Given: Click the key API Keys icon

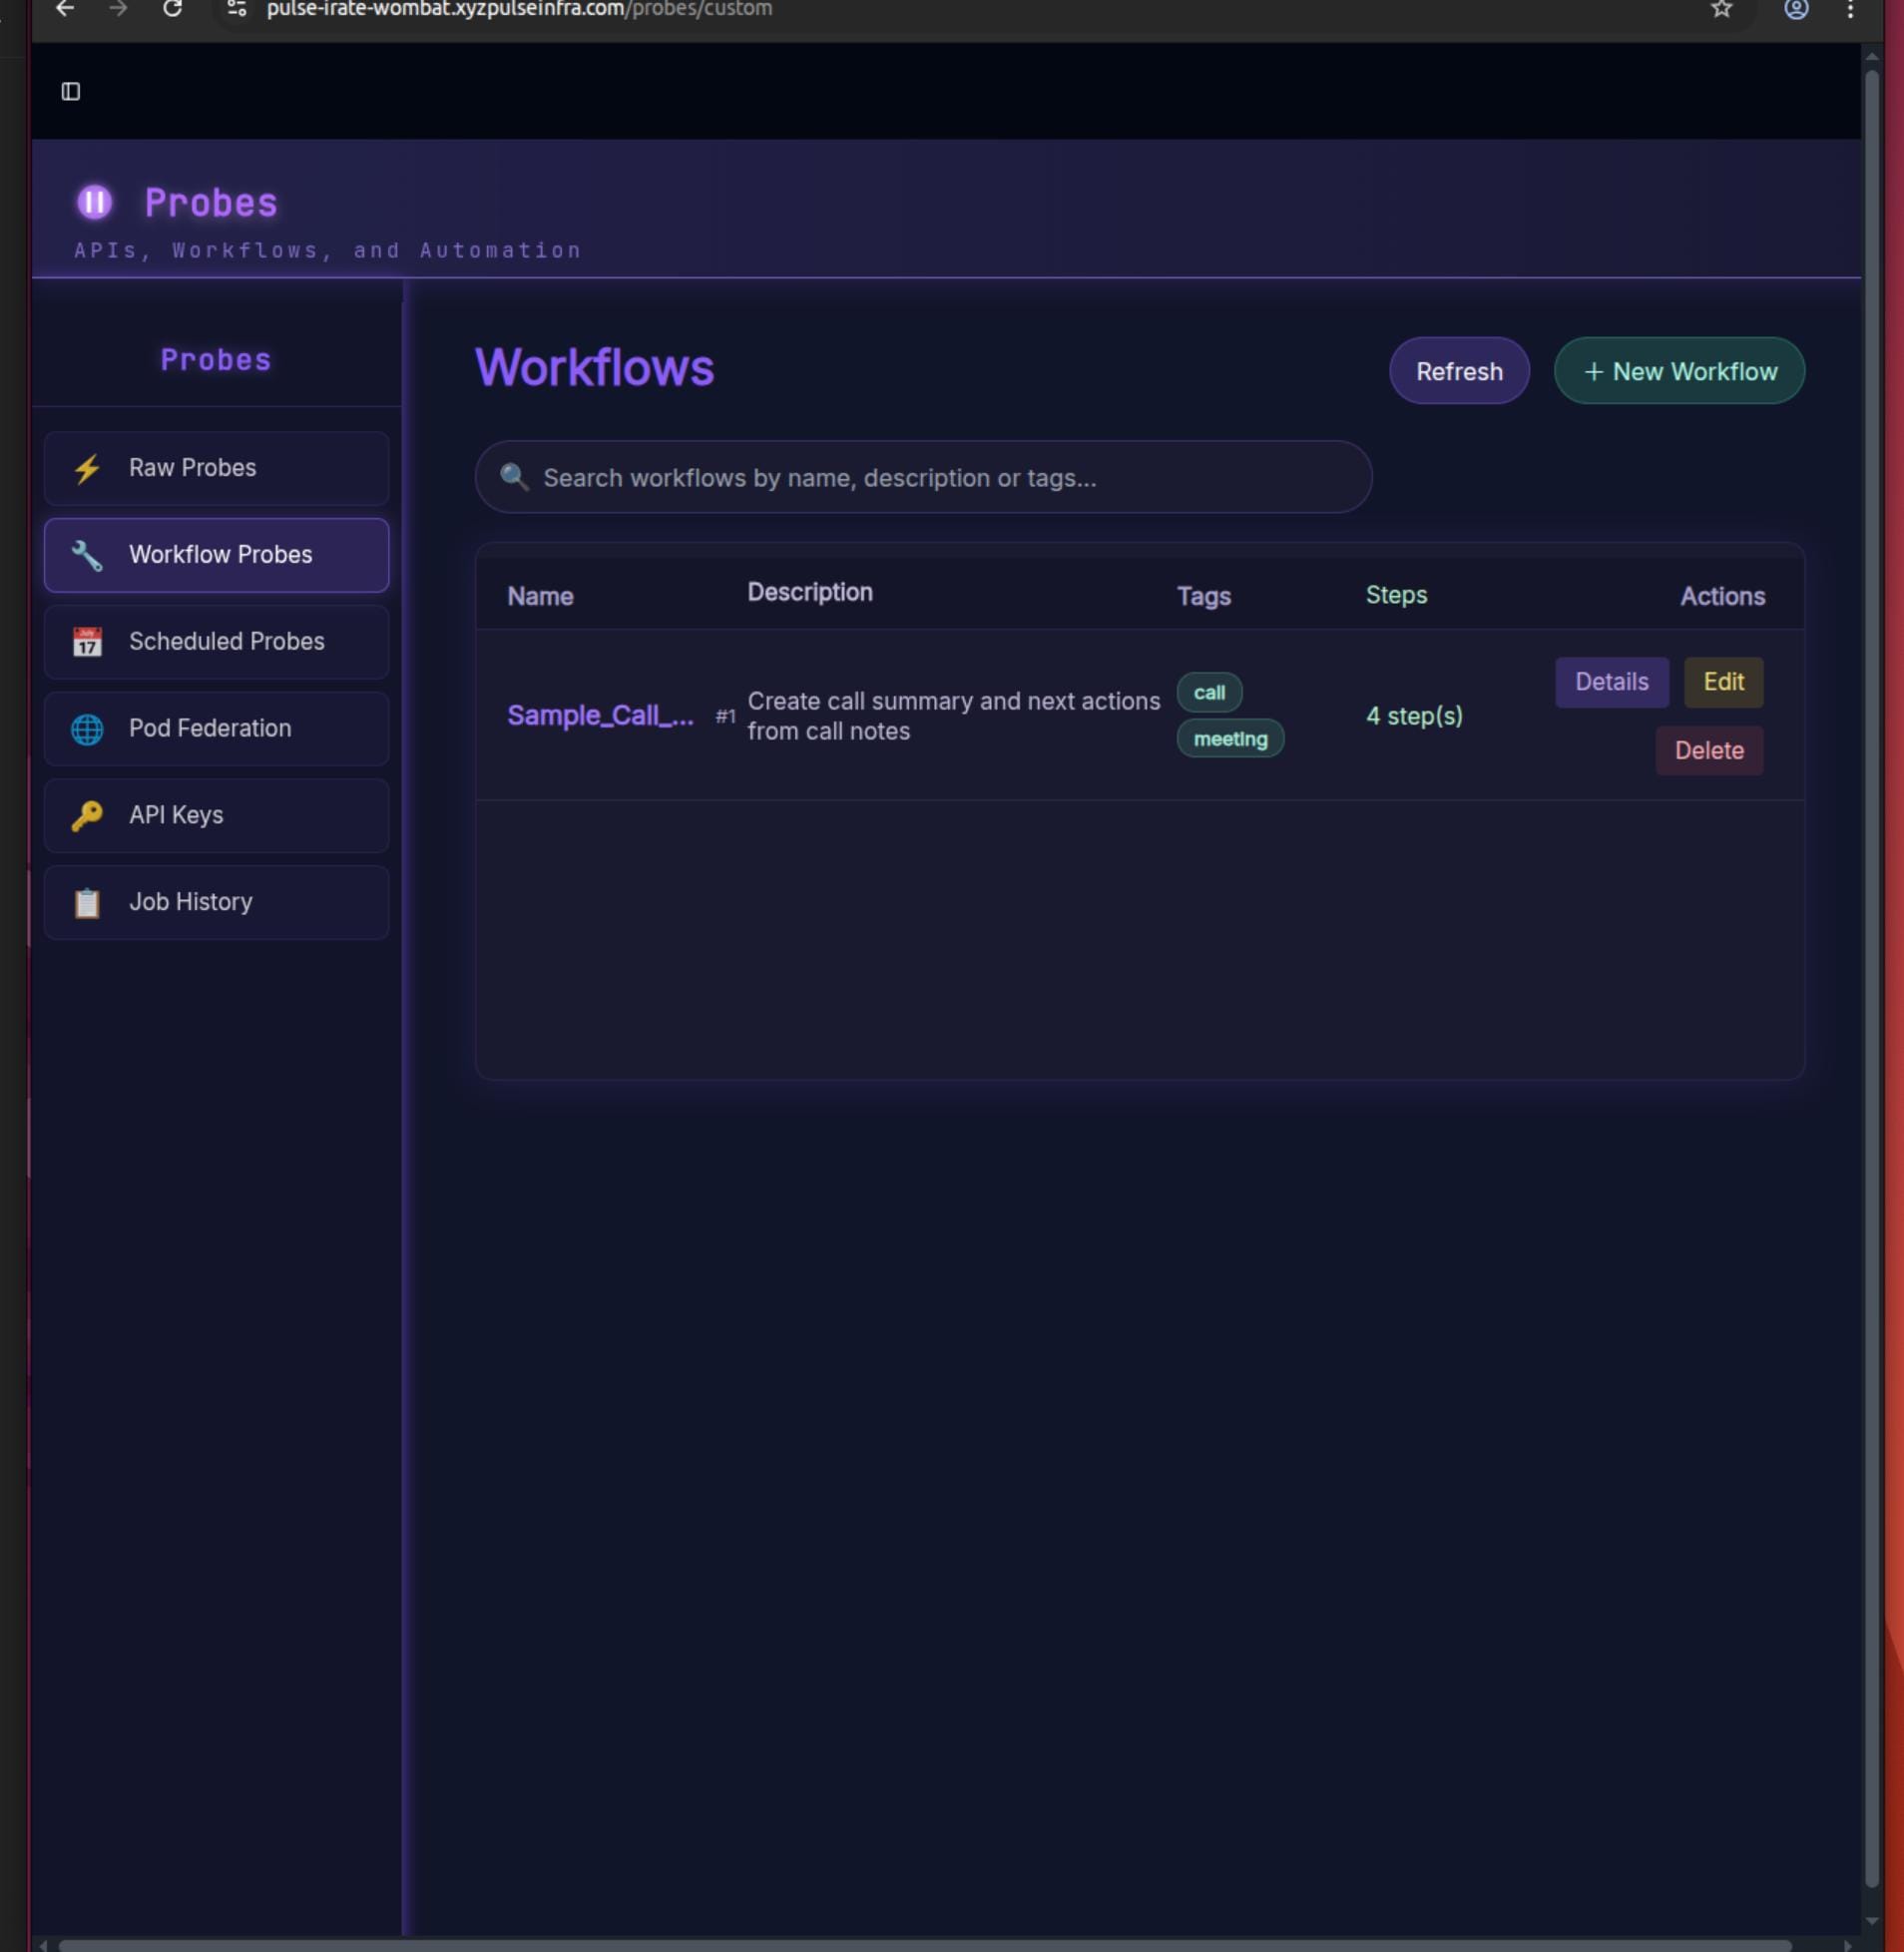Looking at the screenshot, I should tap(87, 816).
